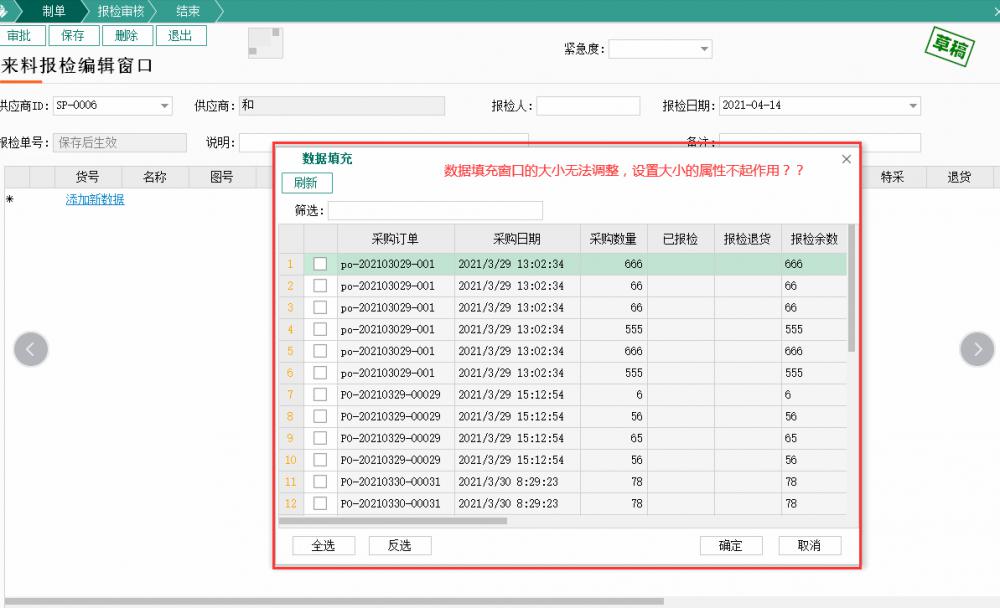The width and height of the screenshot is (1000, 608).
Task: Click the 报检退货 column header
Action: point(747,239)
